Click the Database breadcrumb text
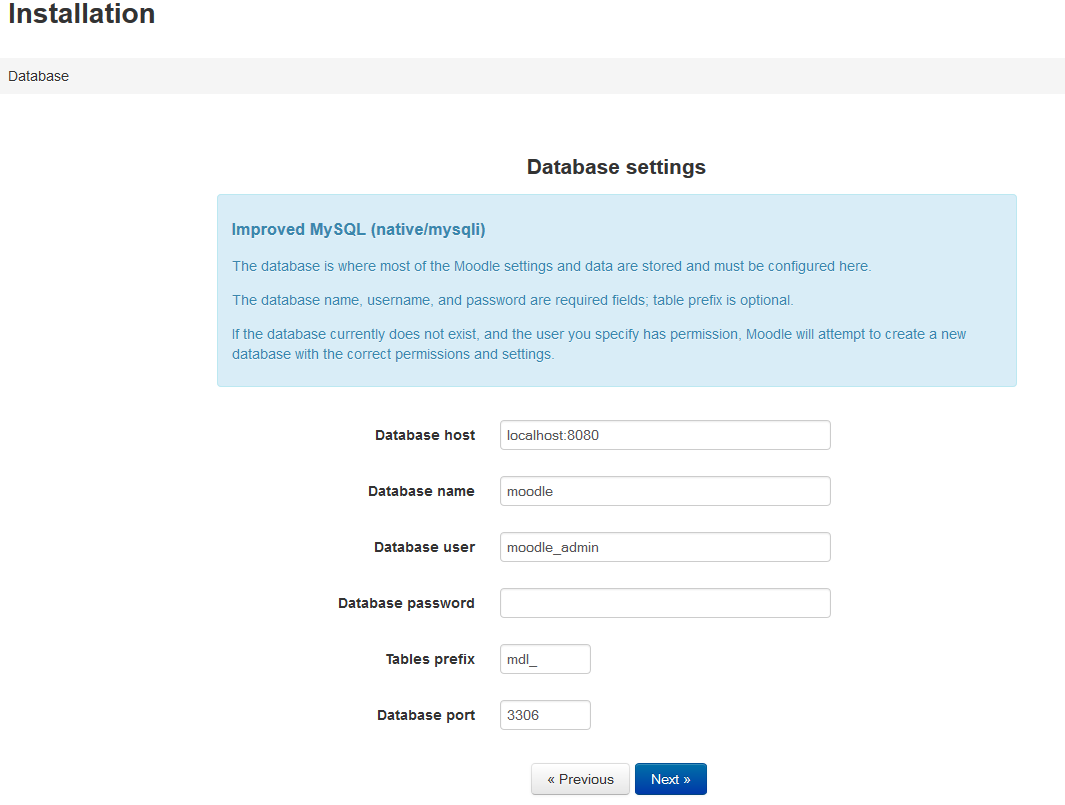 38,76
